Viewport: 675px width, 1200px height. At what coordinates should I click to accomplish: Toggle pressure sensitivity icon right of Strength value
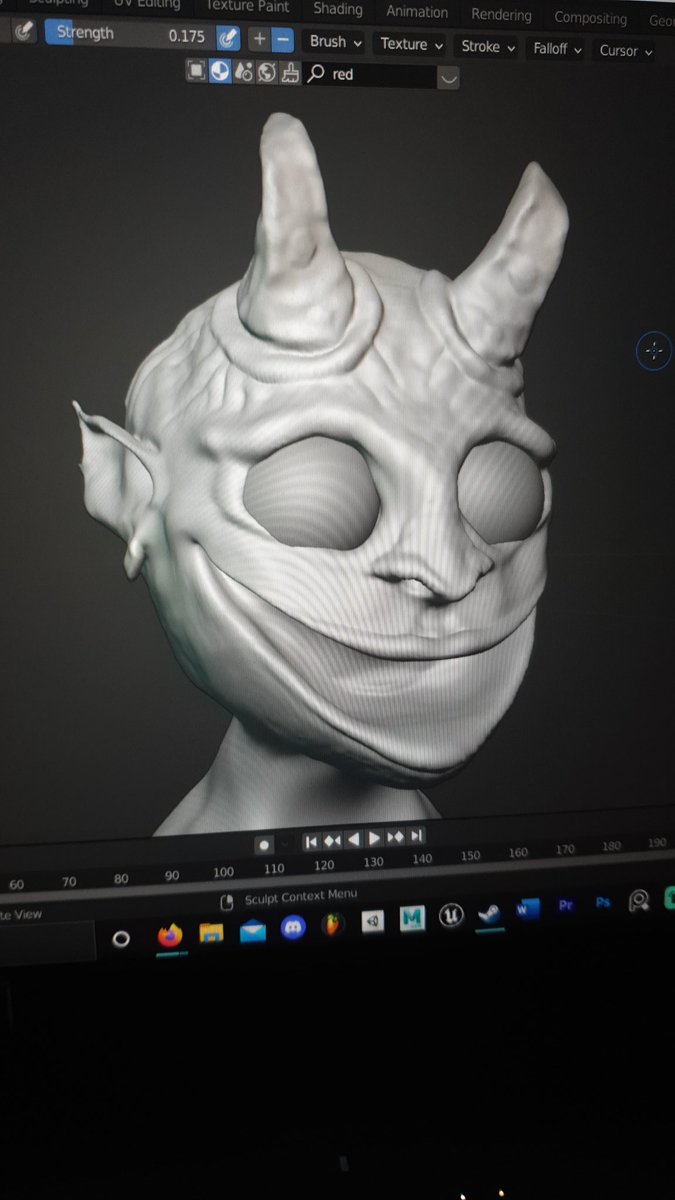(229, 38)
